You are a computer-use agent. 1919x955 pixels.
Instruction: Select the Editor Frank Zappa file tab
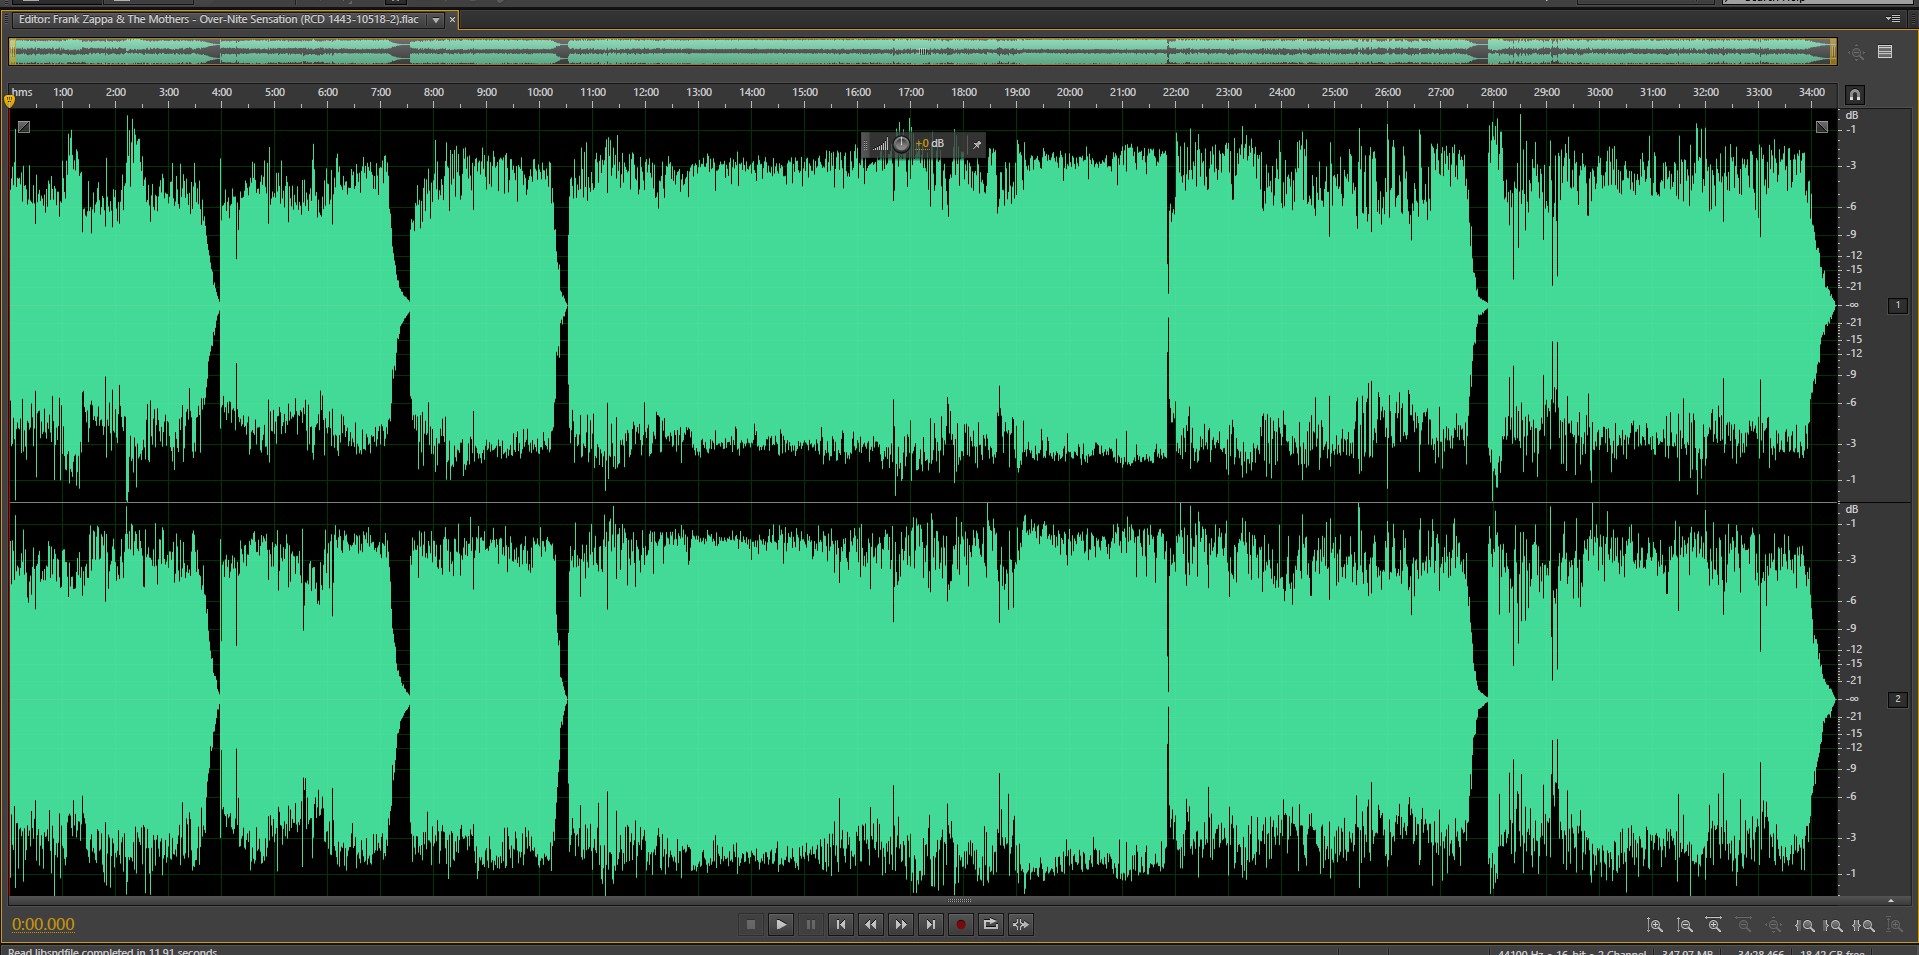[x=218, y=20]
